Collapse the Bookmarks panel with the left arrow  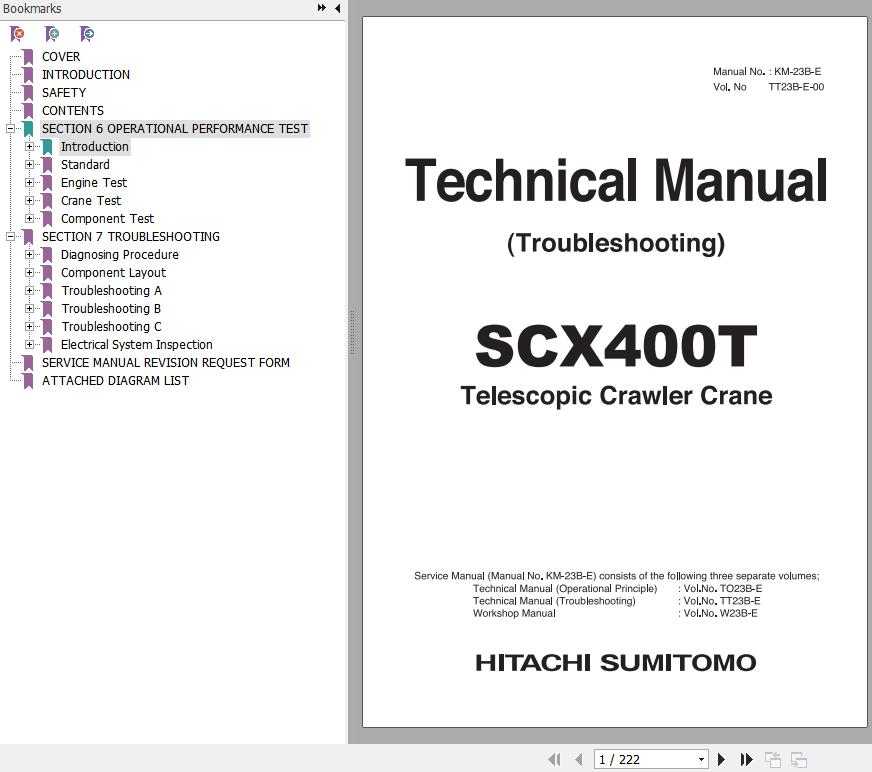[338, 8]
